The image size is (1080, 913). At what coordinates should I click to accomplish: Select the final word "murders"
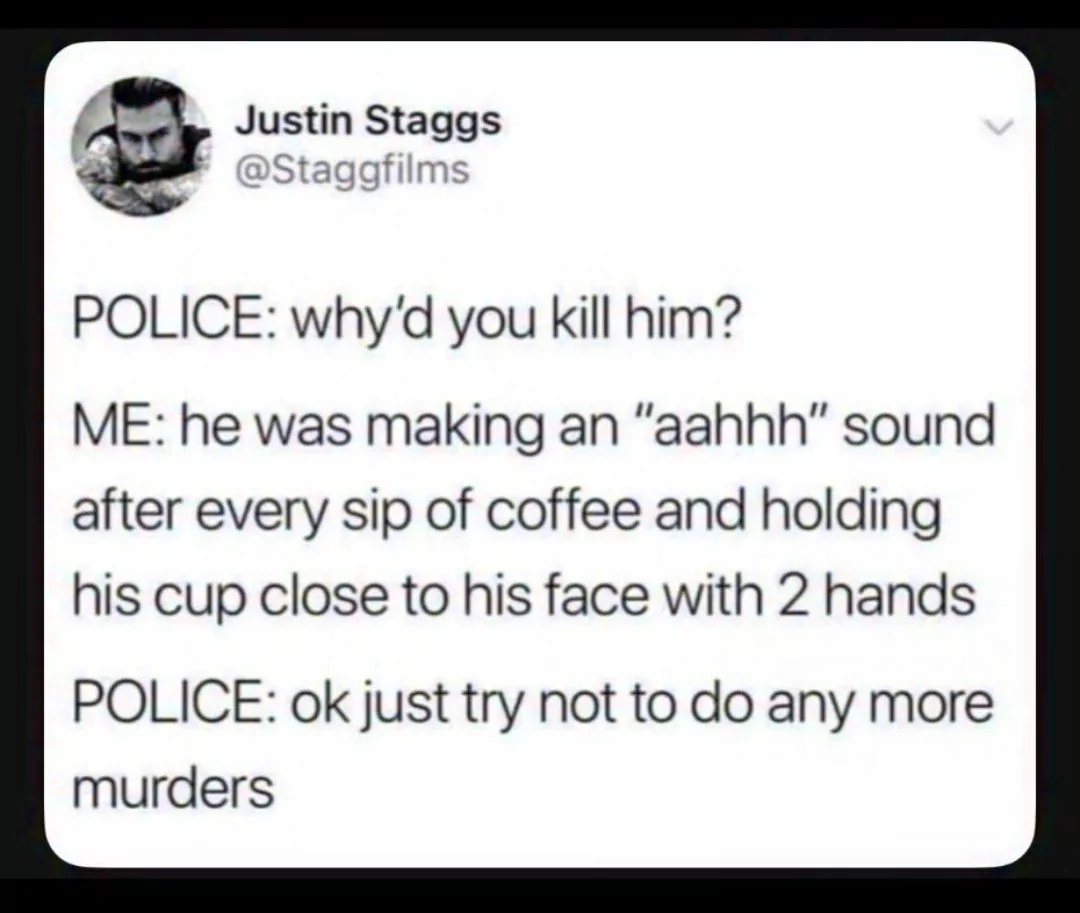point(173,787)
